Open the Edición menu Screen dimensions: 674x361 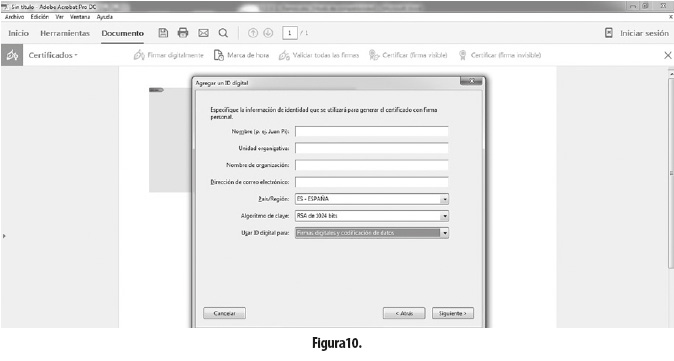(x=40, y=17)
